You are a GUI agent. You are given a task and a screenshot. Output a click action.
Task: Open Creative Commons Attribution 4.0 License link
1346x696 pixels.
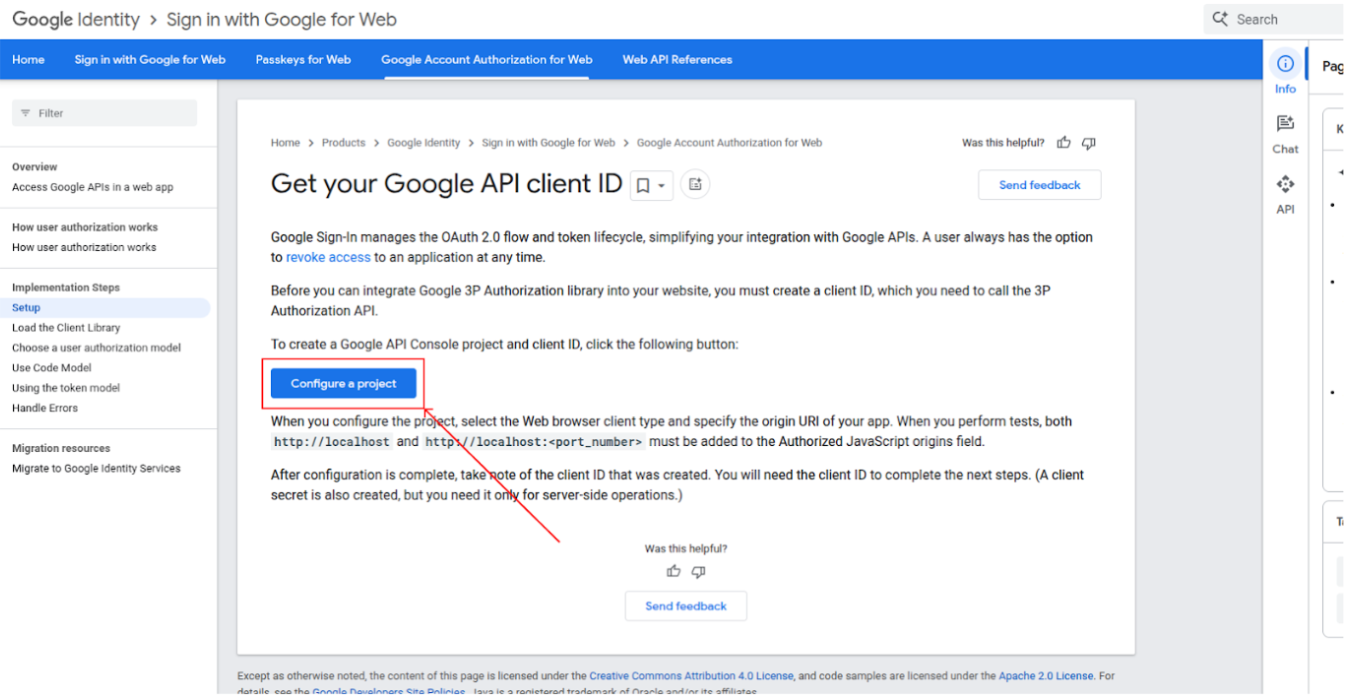pos(692,676)
